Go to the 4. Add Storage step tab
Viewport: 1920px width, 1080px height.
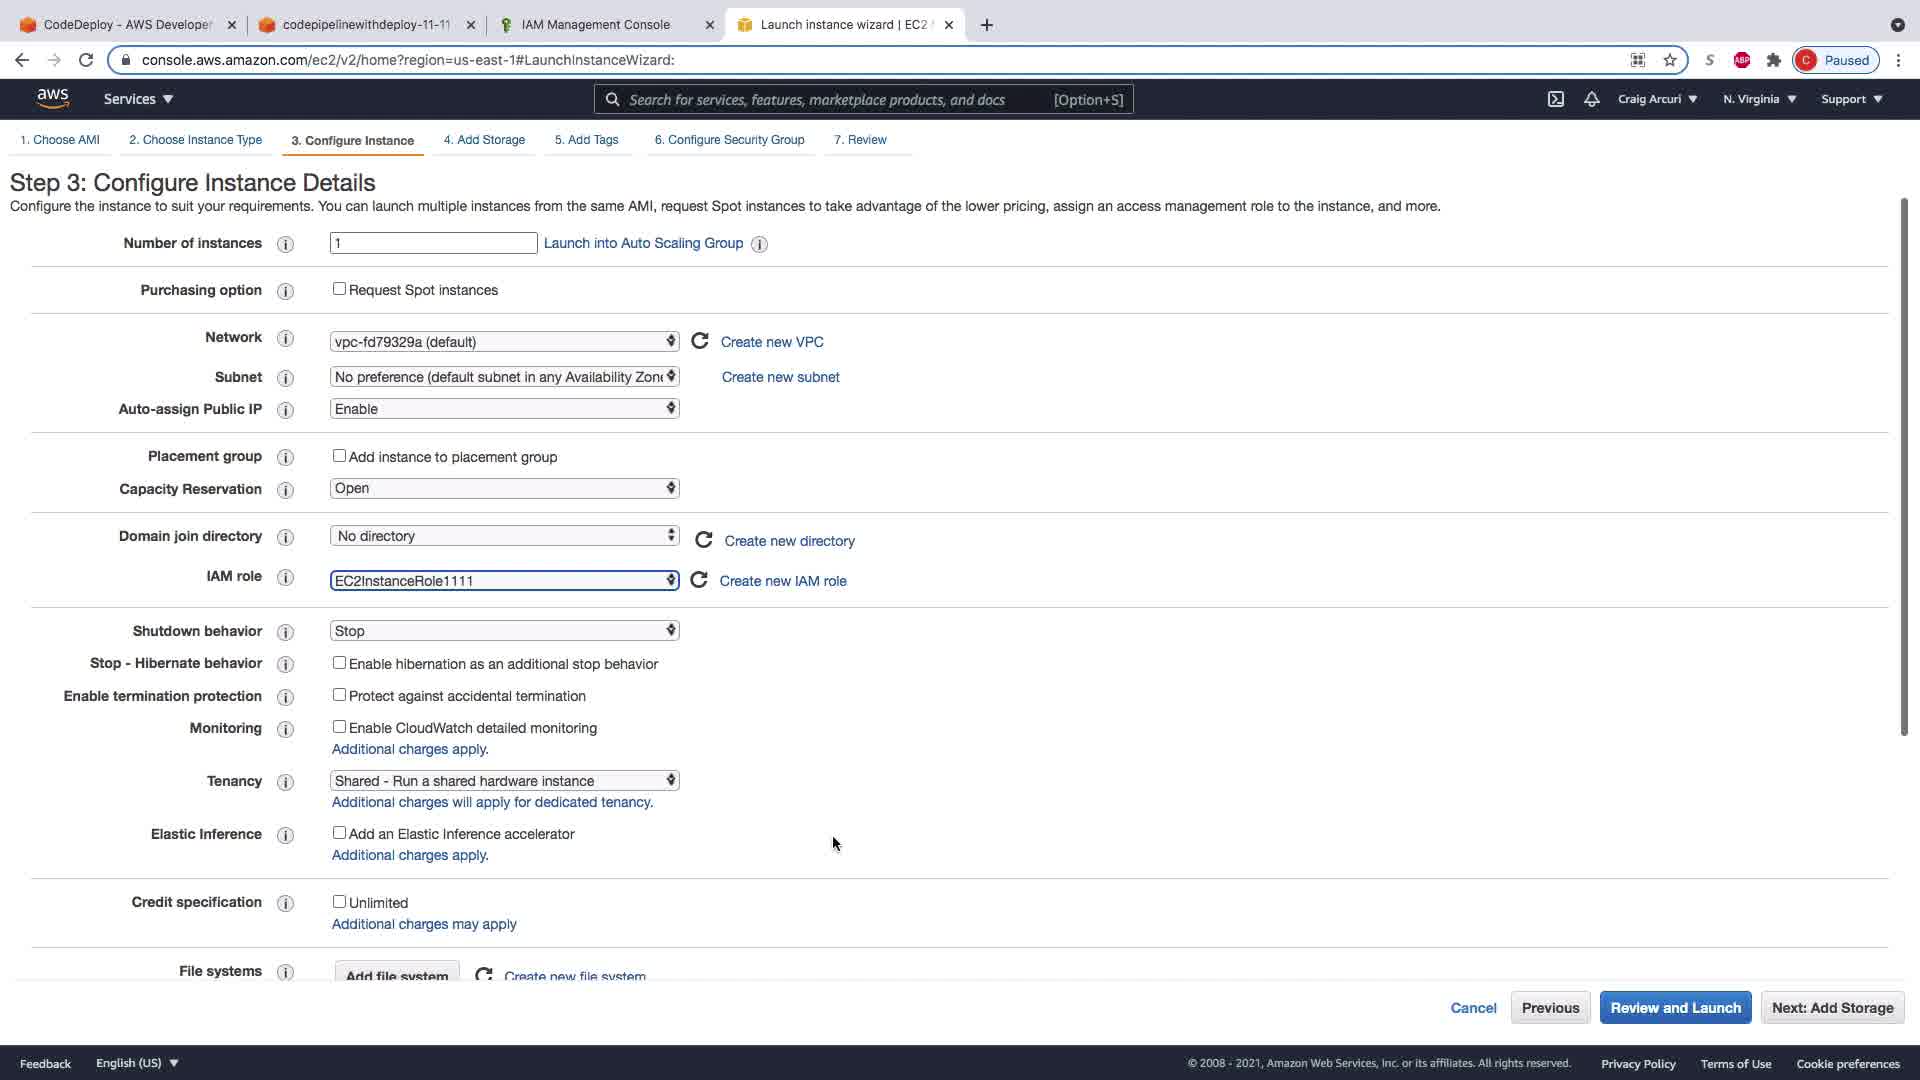484,140
